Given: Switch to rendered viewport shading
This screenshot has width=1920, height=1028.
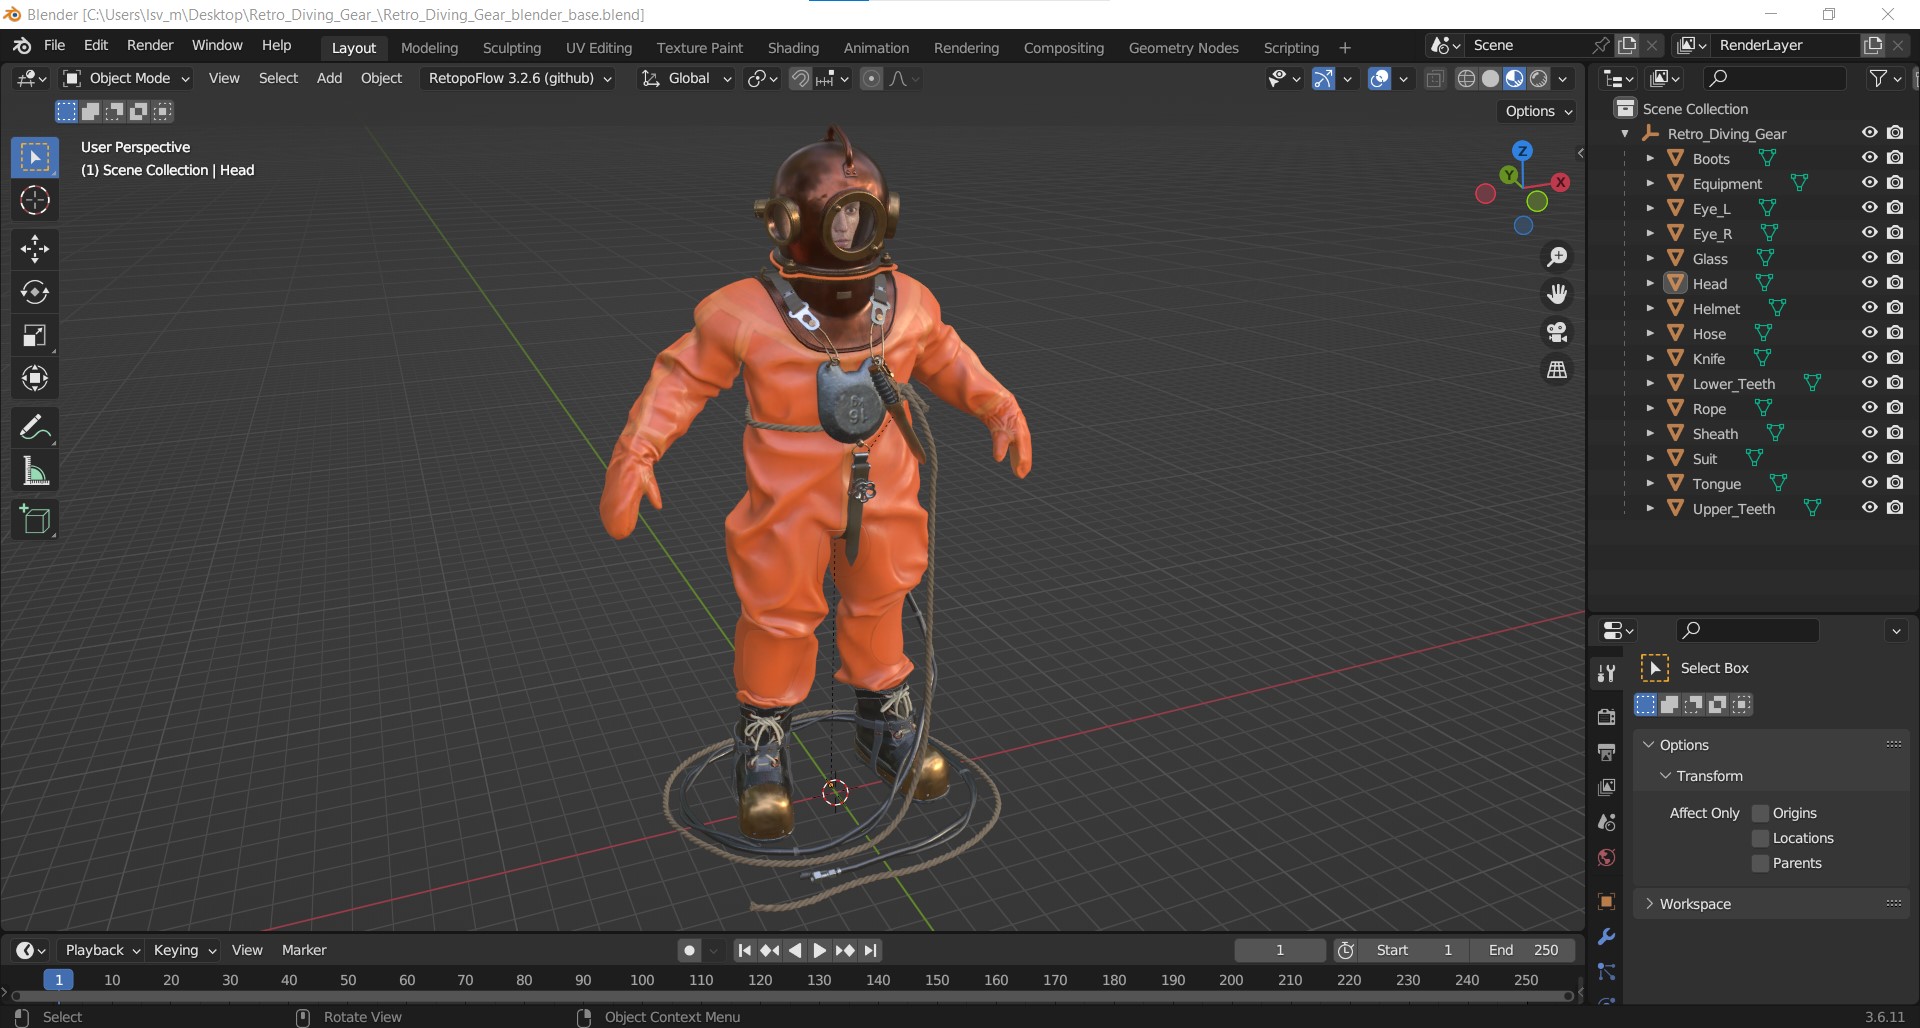Looking at the screenshot, I should (1539, 78).
